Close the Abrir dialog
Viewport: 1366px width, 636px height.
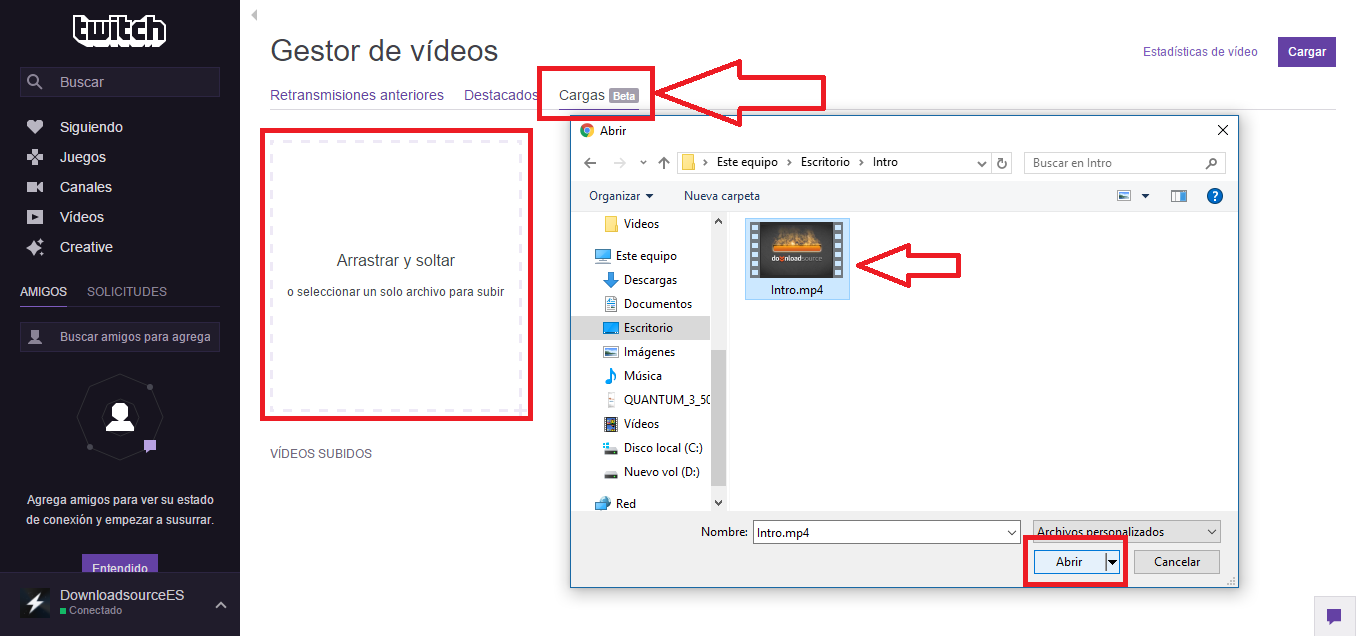[1222, 130]
